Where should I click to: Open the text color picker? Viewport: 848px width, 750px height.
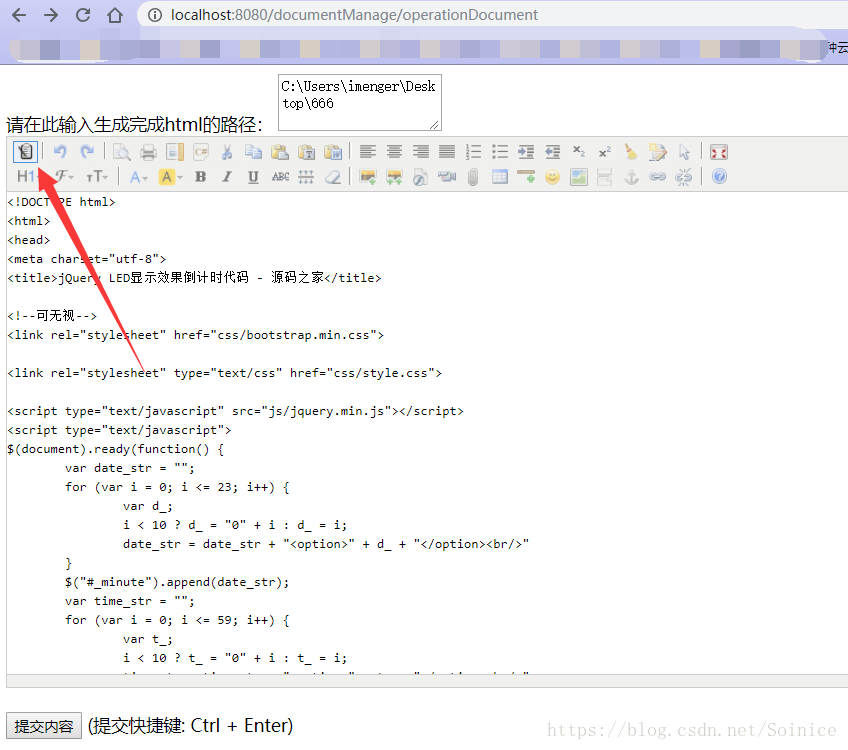(138, 177)
